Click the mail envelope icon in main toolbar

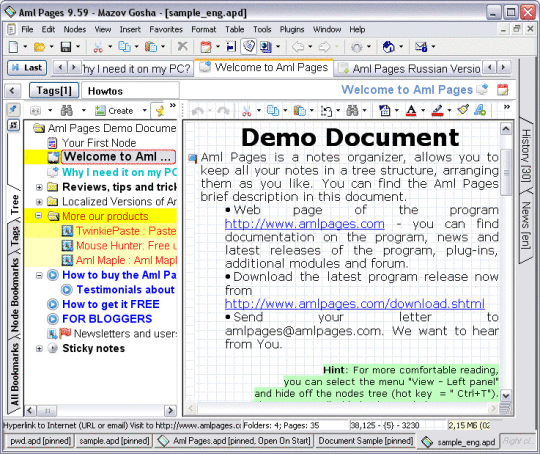(421, 47)
